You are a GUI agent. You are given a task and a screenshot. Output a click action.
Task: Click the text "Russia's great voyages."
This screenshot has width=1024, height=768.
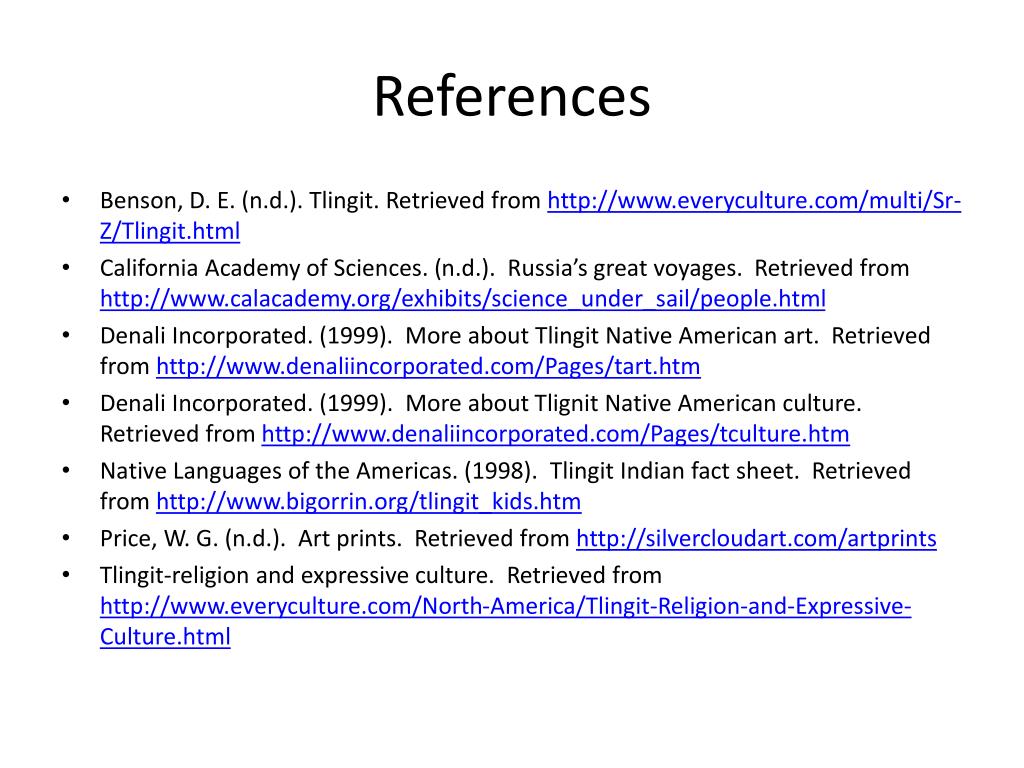pos(625,268)
